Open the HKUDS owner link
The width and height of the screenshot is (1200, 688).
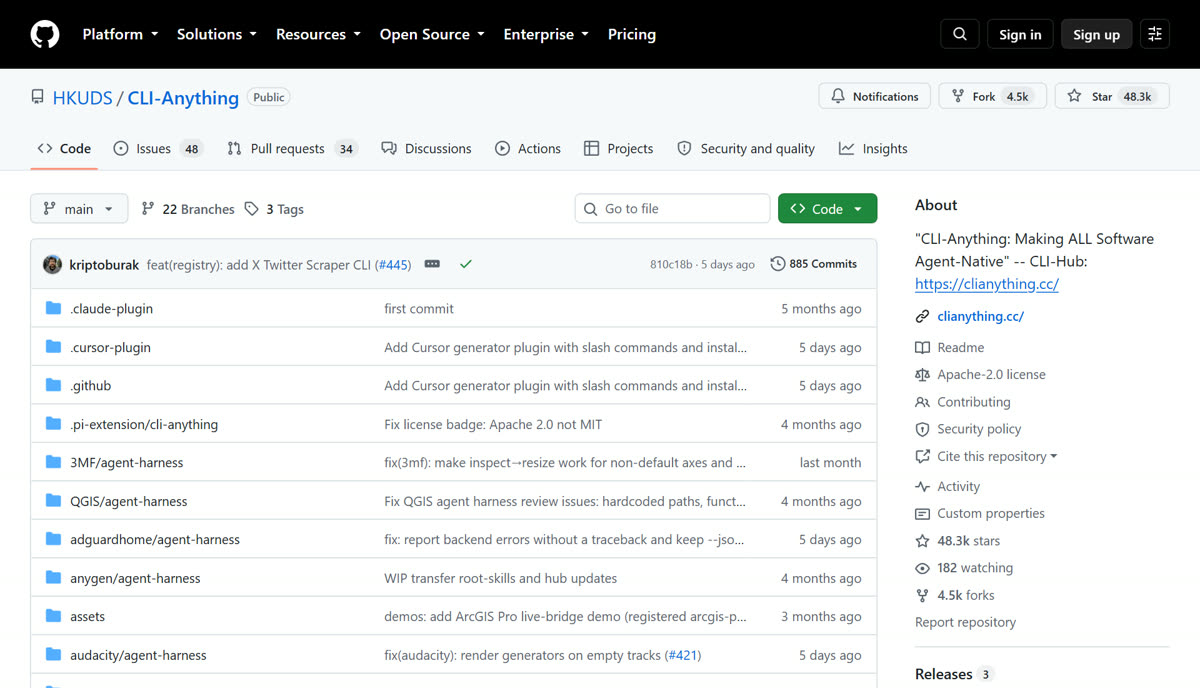[x=83, y=97]
